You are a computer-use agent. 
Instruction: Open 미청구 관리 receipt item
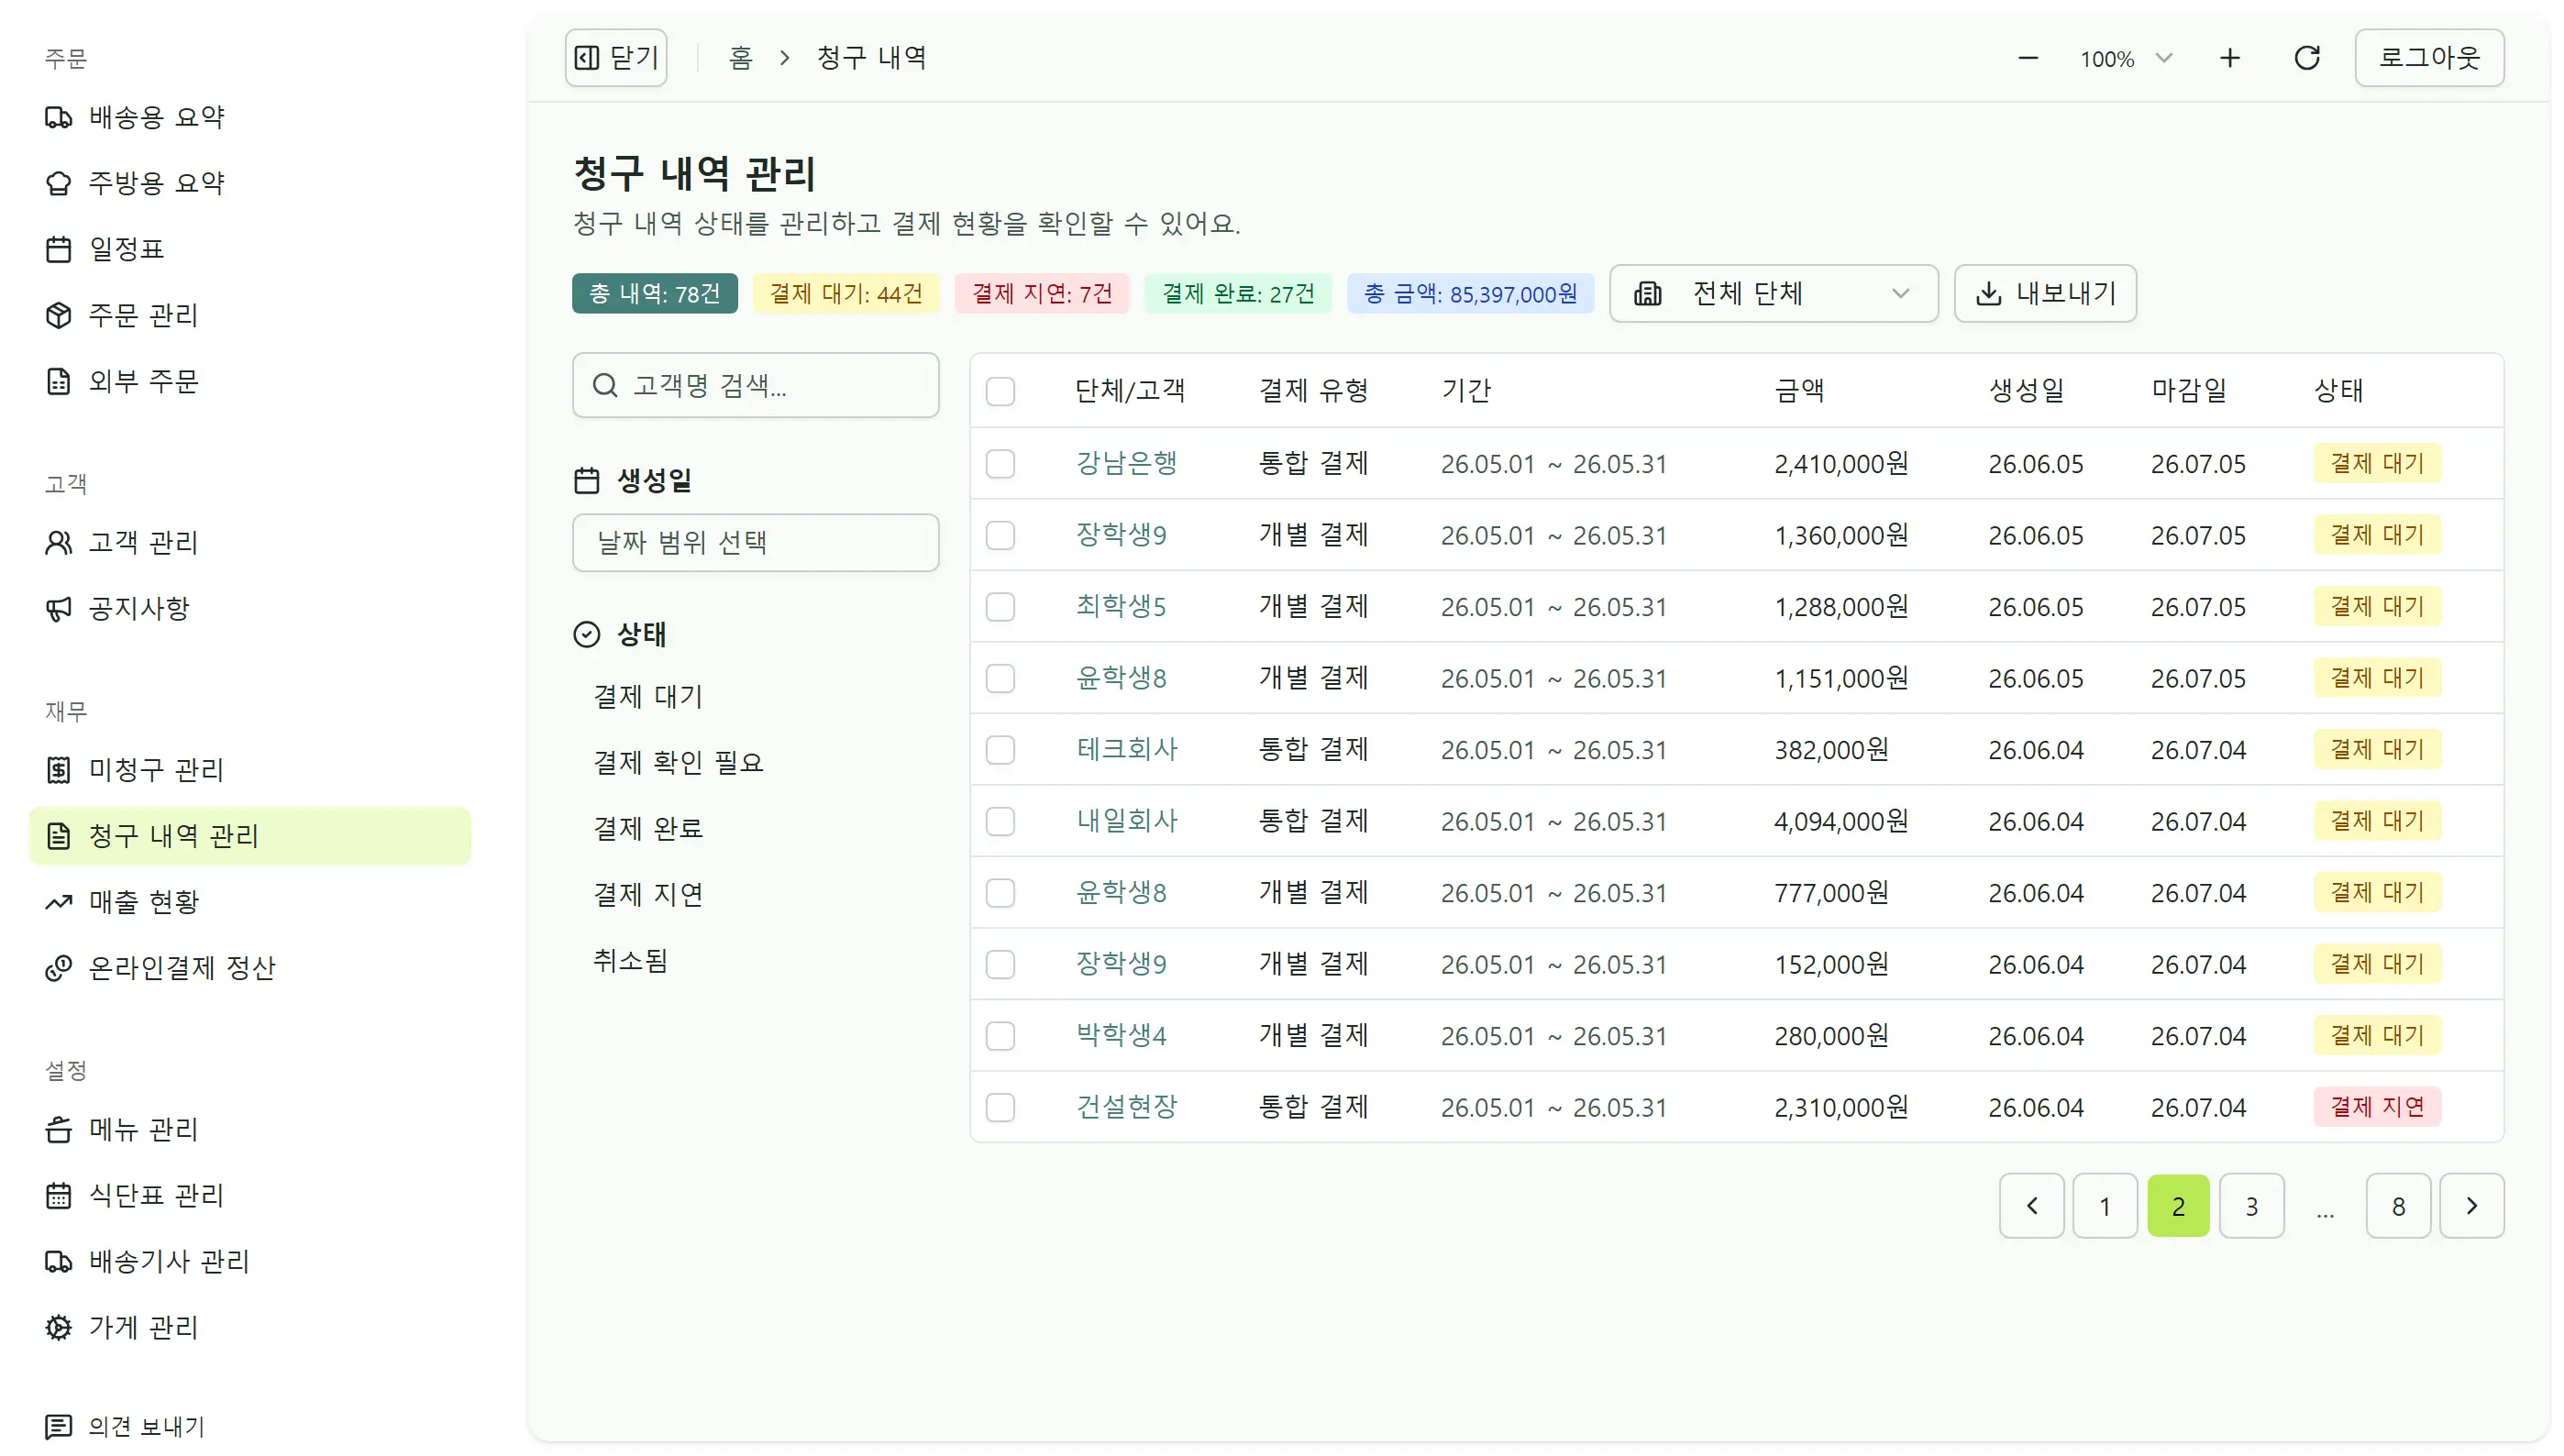pyautogui.click(x=250, y=769)
